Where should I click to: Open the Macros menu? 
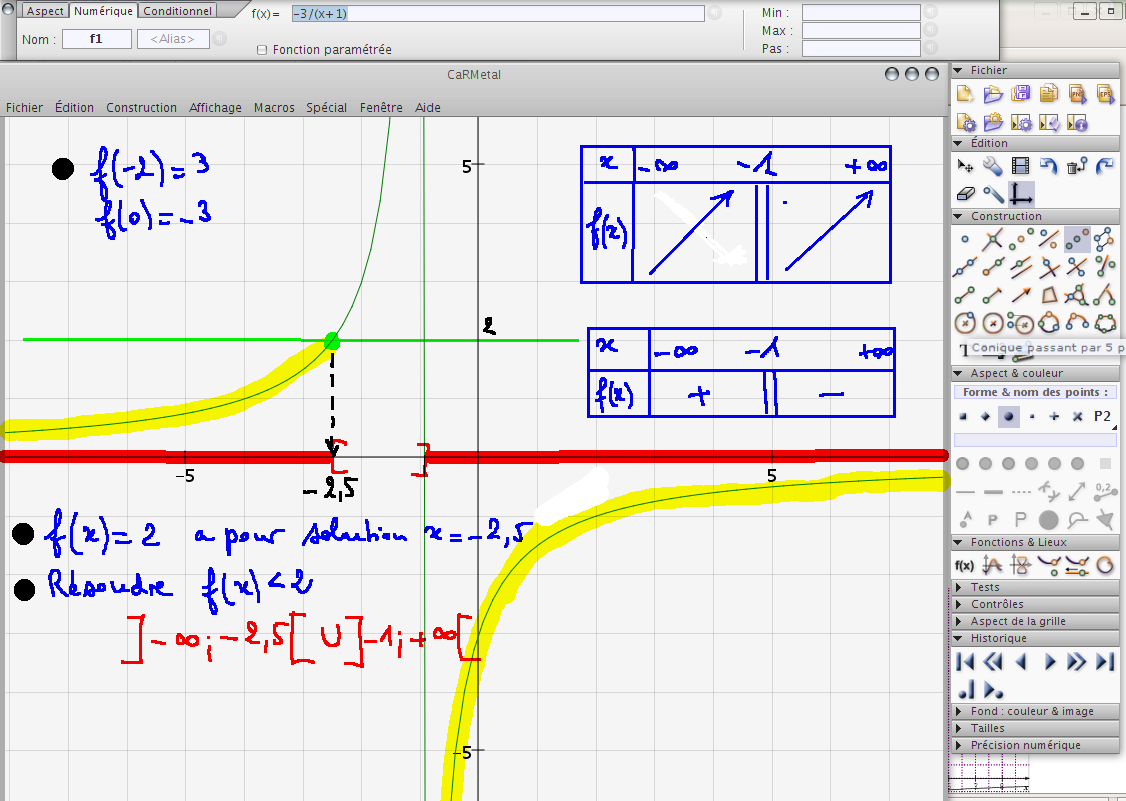pyautogui.click(x=274, y=108)
